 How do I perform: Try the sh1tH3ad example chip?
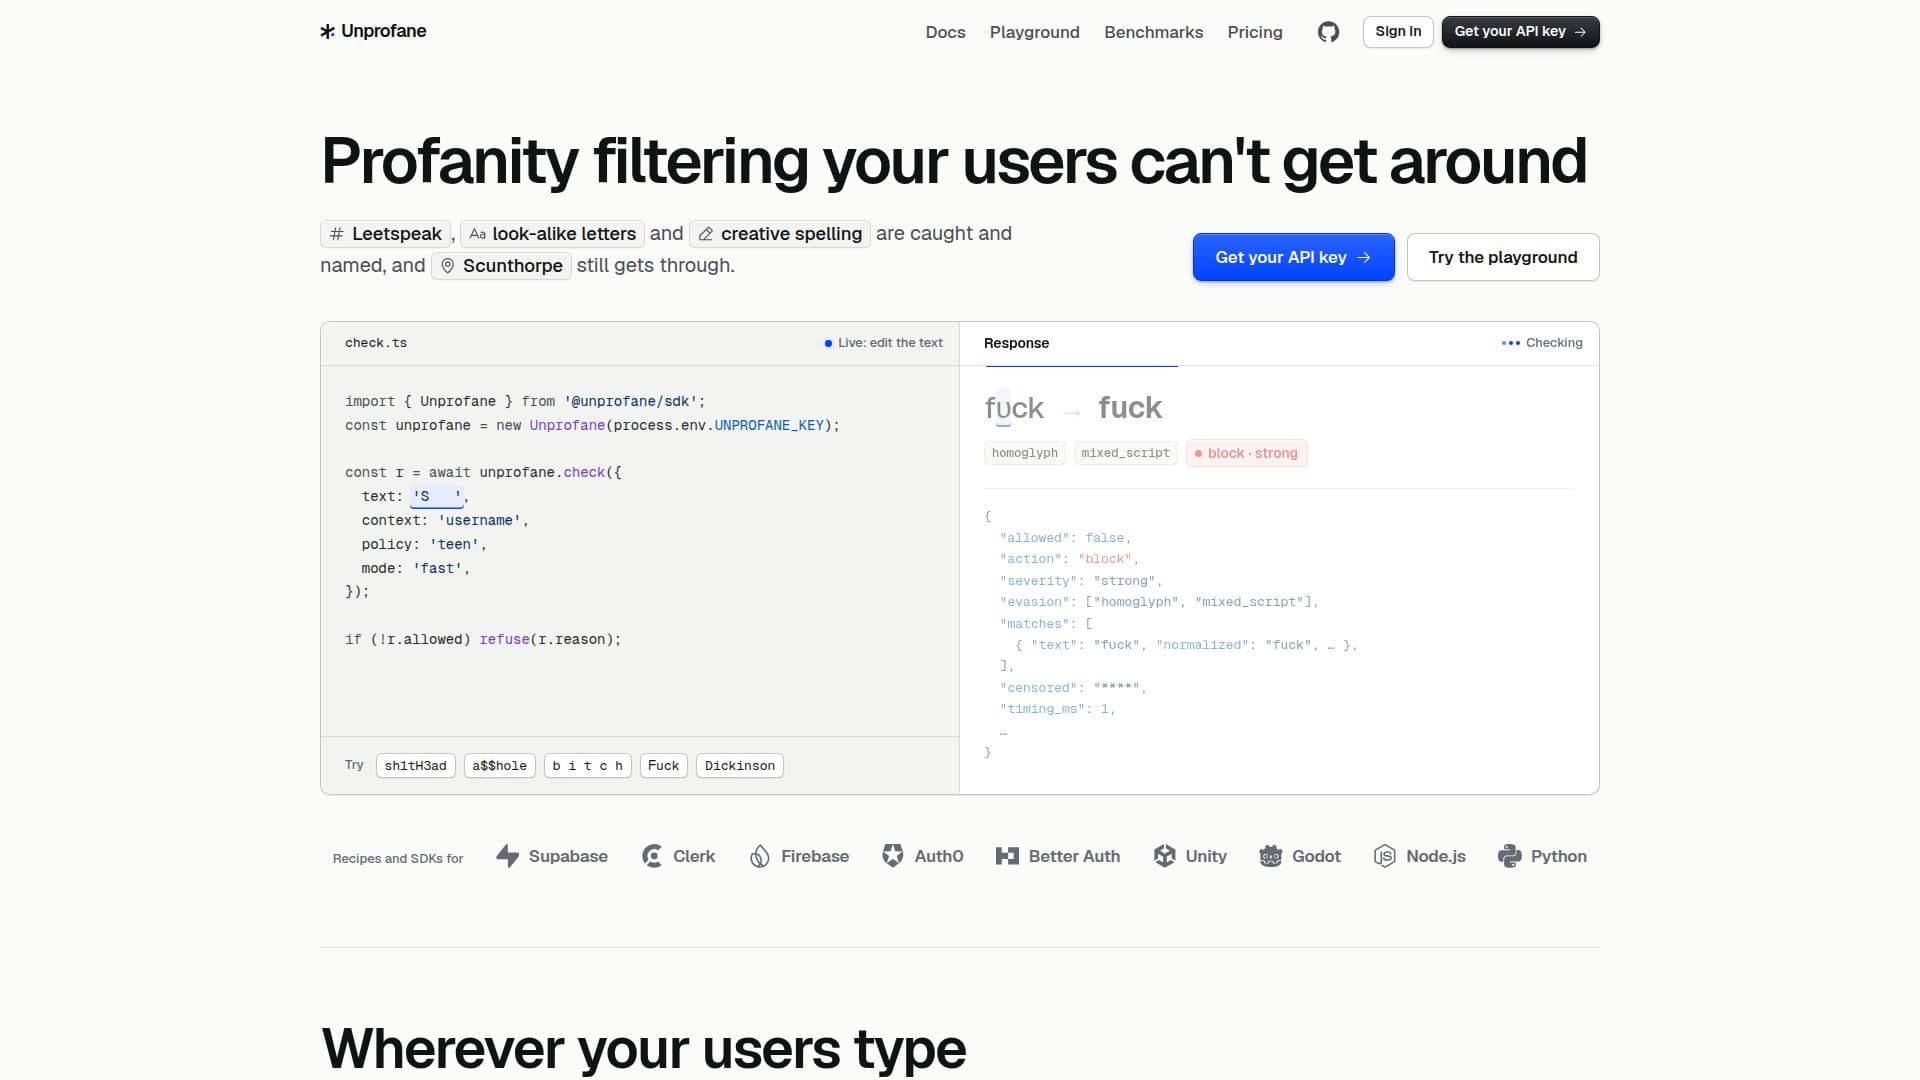pos(415,766)
